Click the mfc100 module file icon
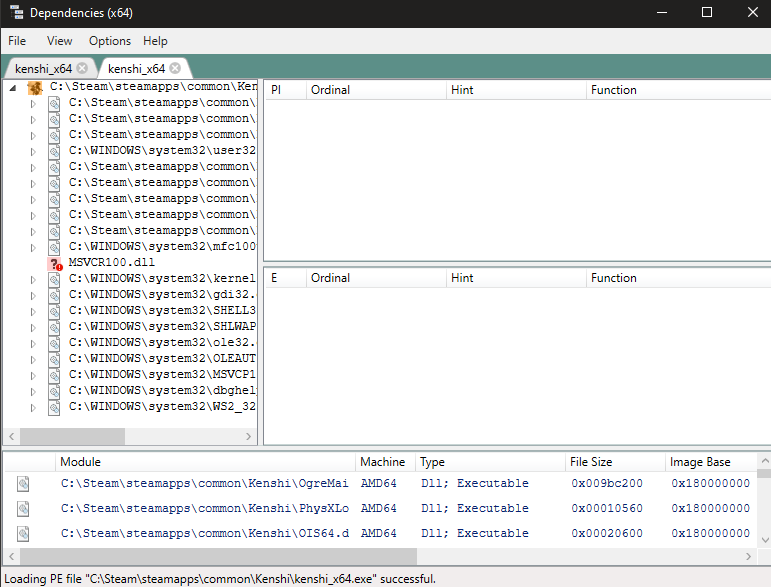The image size is (771, 587). tap(54, 247)
